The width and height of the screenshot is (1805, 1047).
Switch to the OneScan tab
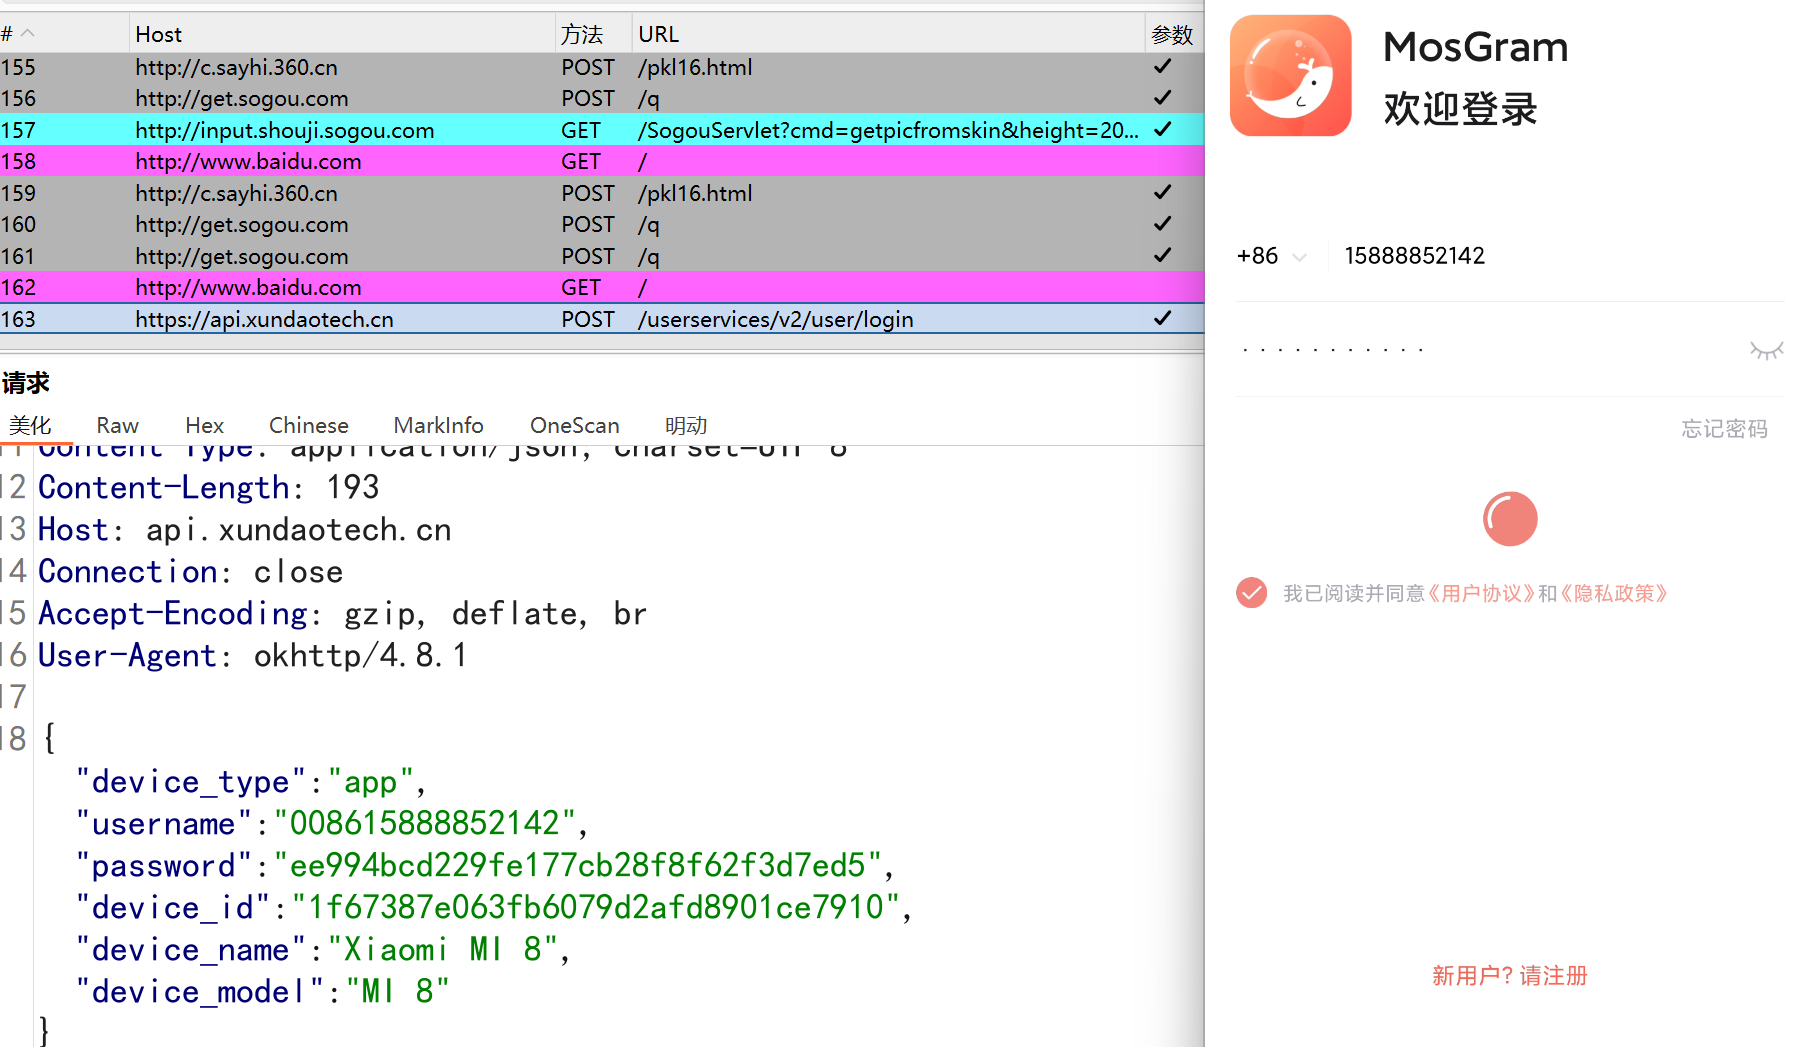pos(574,425)
